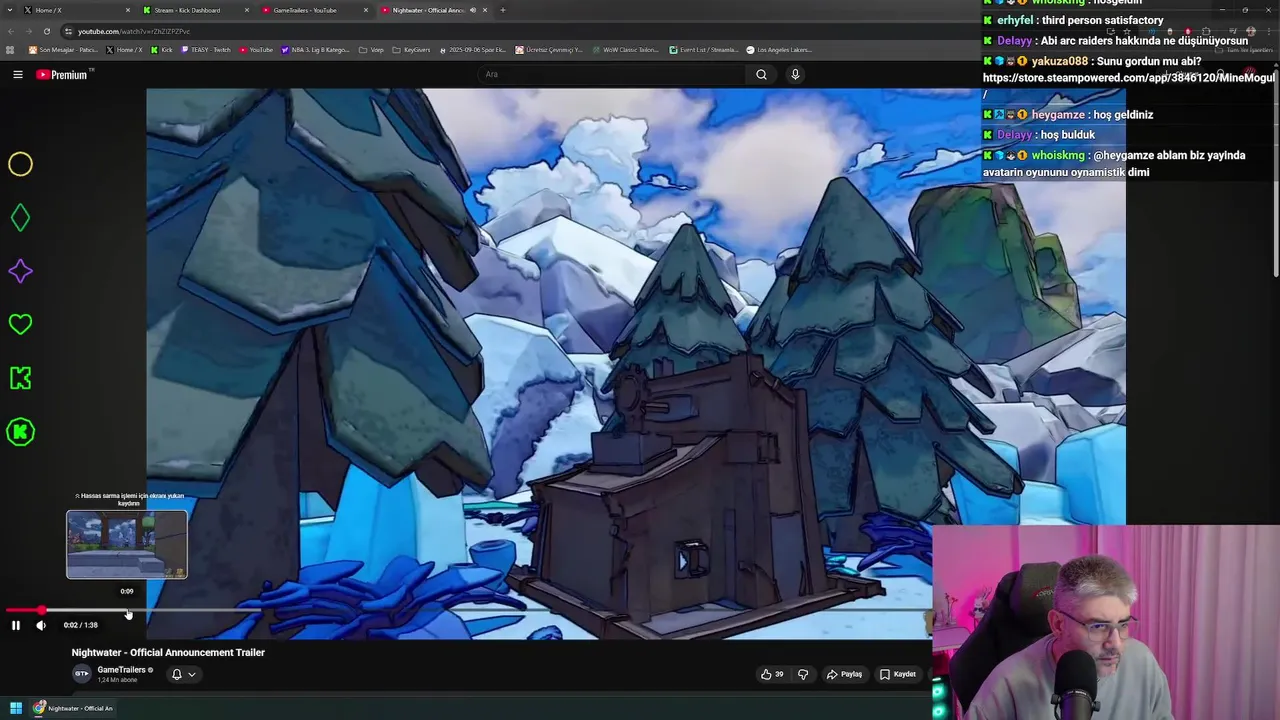This screenshot has width=1280, height=720.
Task: Open the Event List / Streamlabs bookmark
Action: click(x=703, y=50)
